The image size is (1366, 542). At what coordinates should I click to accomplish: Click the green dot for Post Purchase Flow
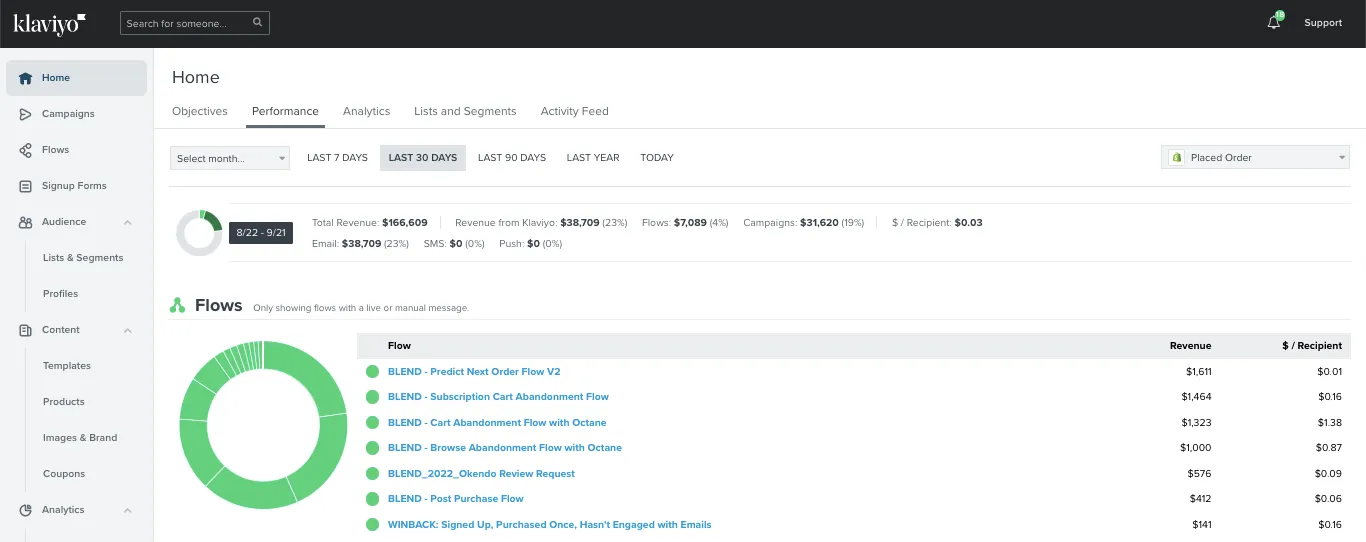click(372, 499)
